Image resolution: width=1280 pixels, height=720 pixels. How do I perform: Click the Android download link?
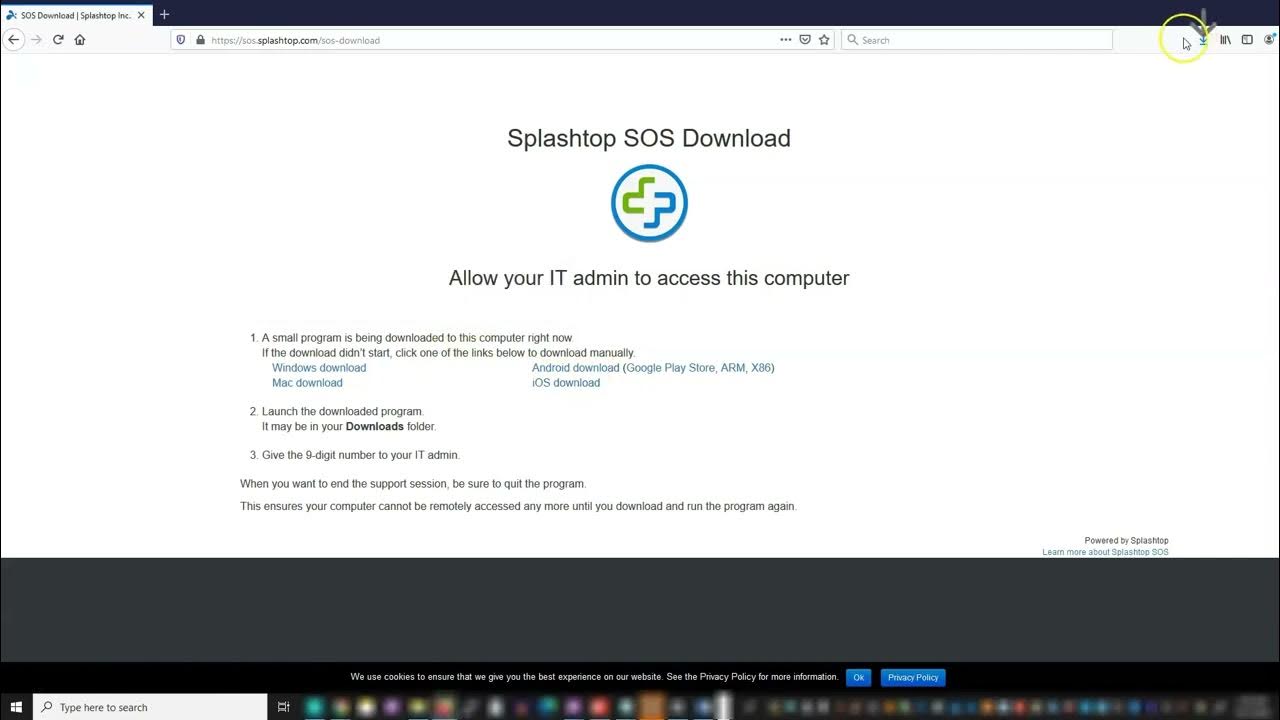click(x=575, y=368)
